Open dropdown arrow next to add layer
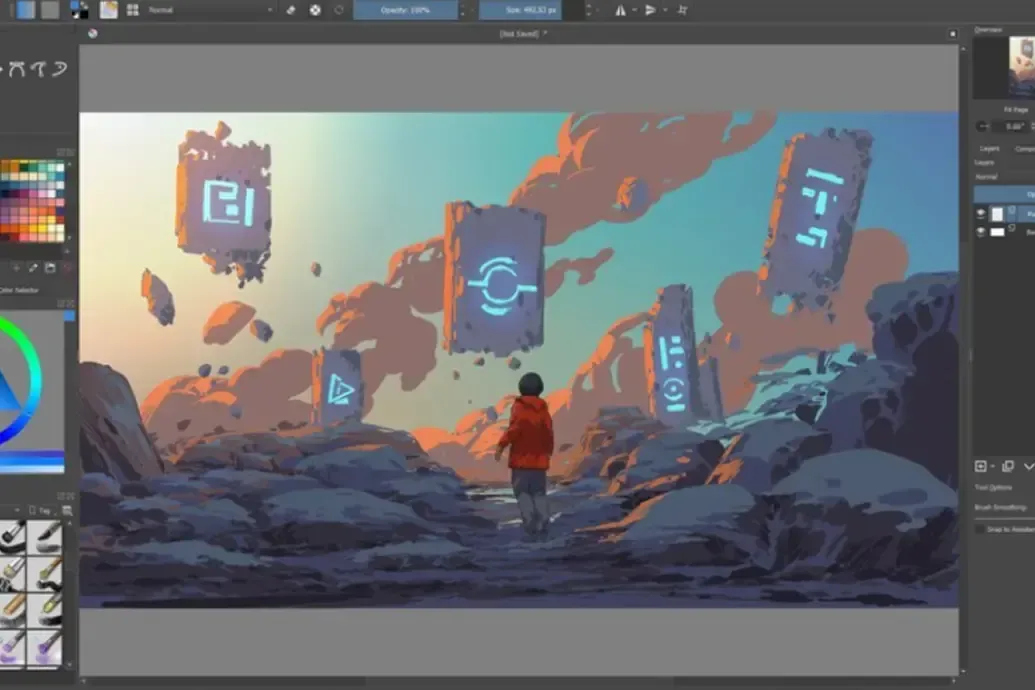Image resolution: width=1035 pixels, height=690 pixels. tap(992, 467)
